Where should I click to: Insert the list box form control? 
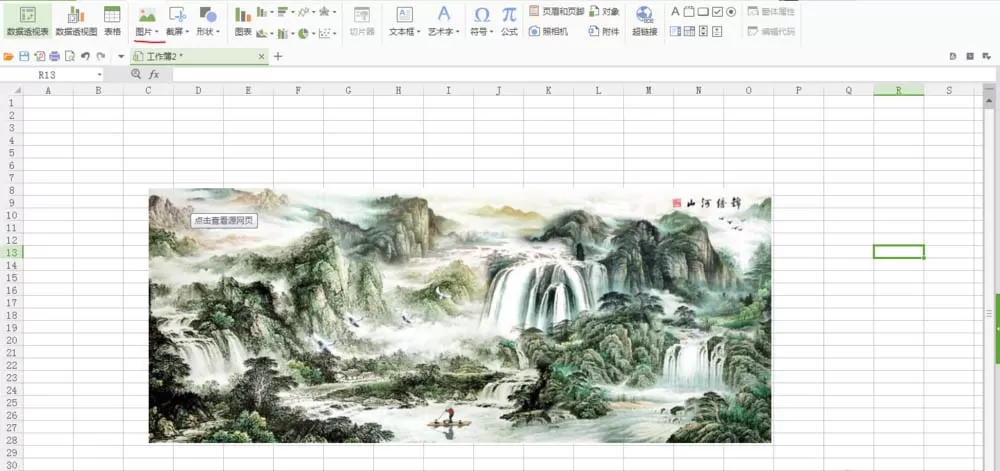[x=675, y=31]
